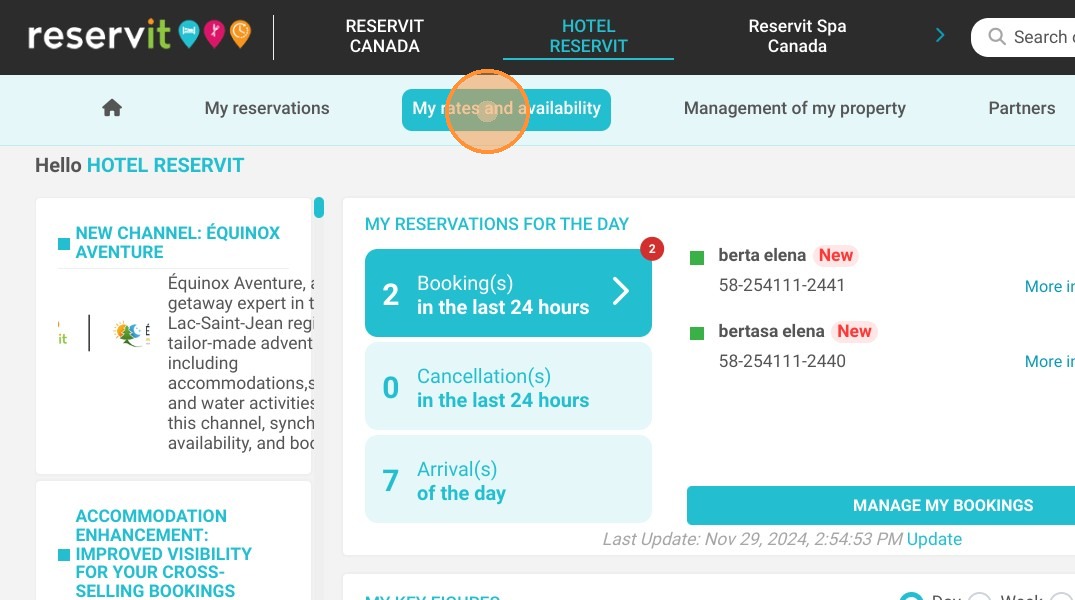Open My rates and availability menu

506,109
